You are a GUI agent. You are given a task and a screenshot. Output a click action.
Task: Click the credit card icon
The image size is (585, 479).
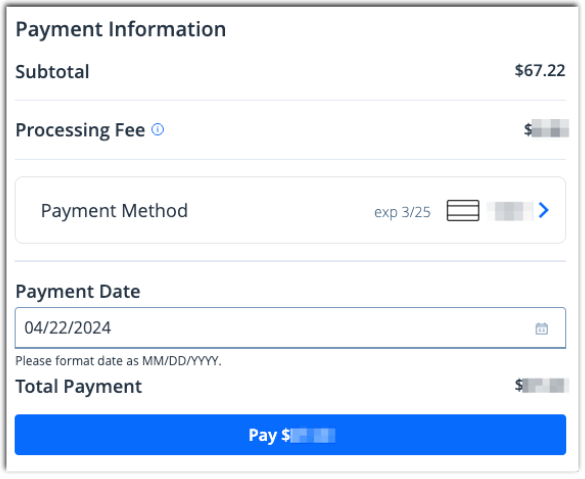463,210
